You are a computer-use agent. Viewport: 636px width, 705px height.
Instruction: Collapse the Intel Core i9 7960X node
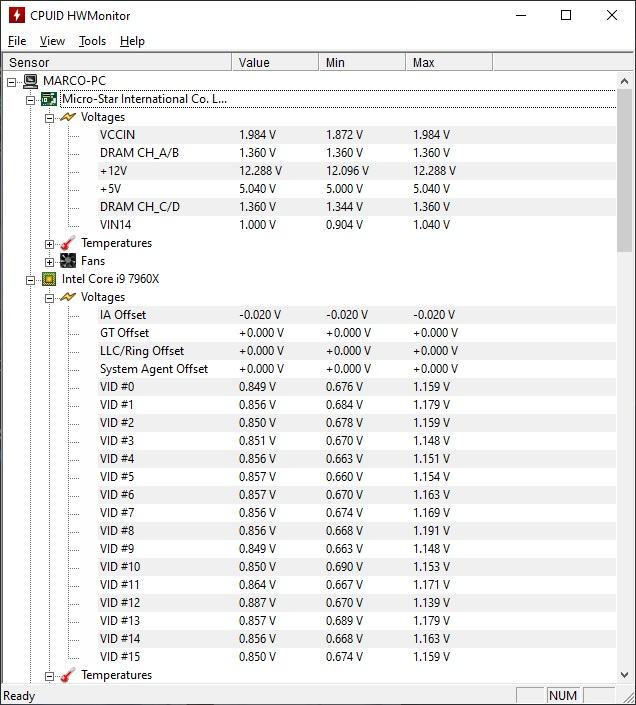click(30, 280)
